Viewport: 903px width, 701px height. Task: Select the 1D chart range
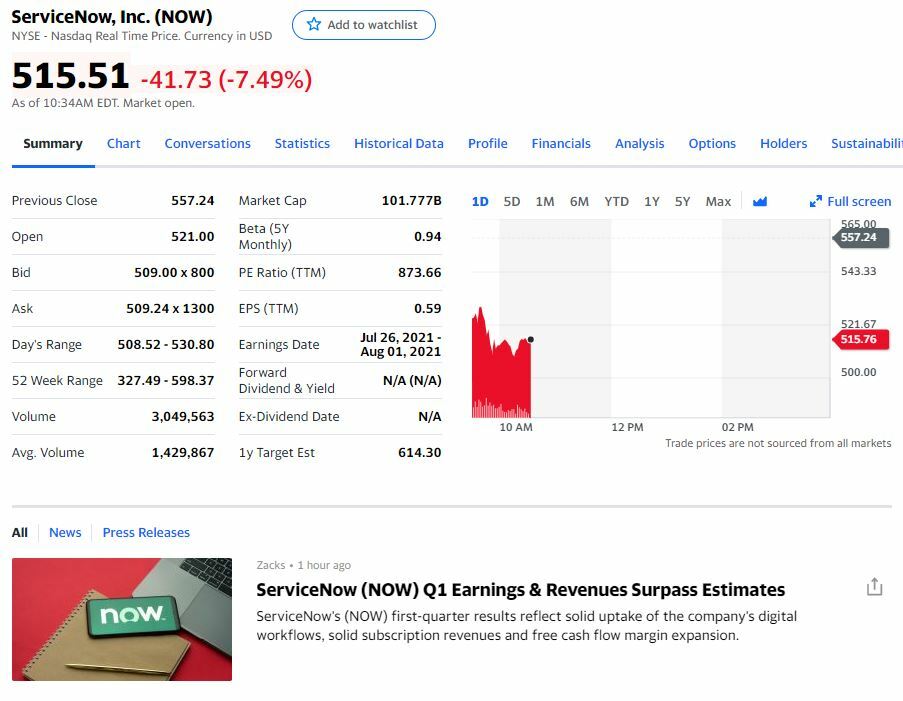480,202
